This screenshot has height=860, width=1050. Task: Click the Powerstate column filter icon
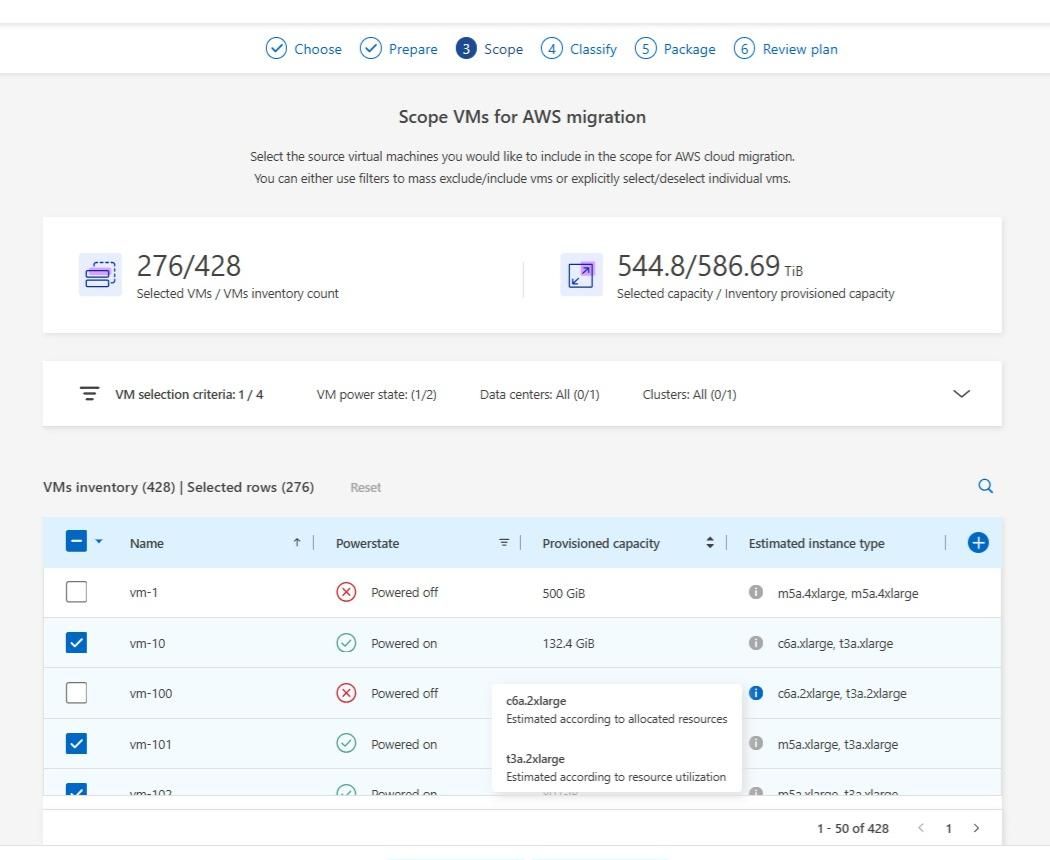point(504,543)
